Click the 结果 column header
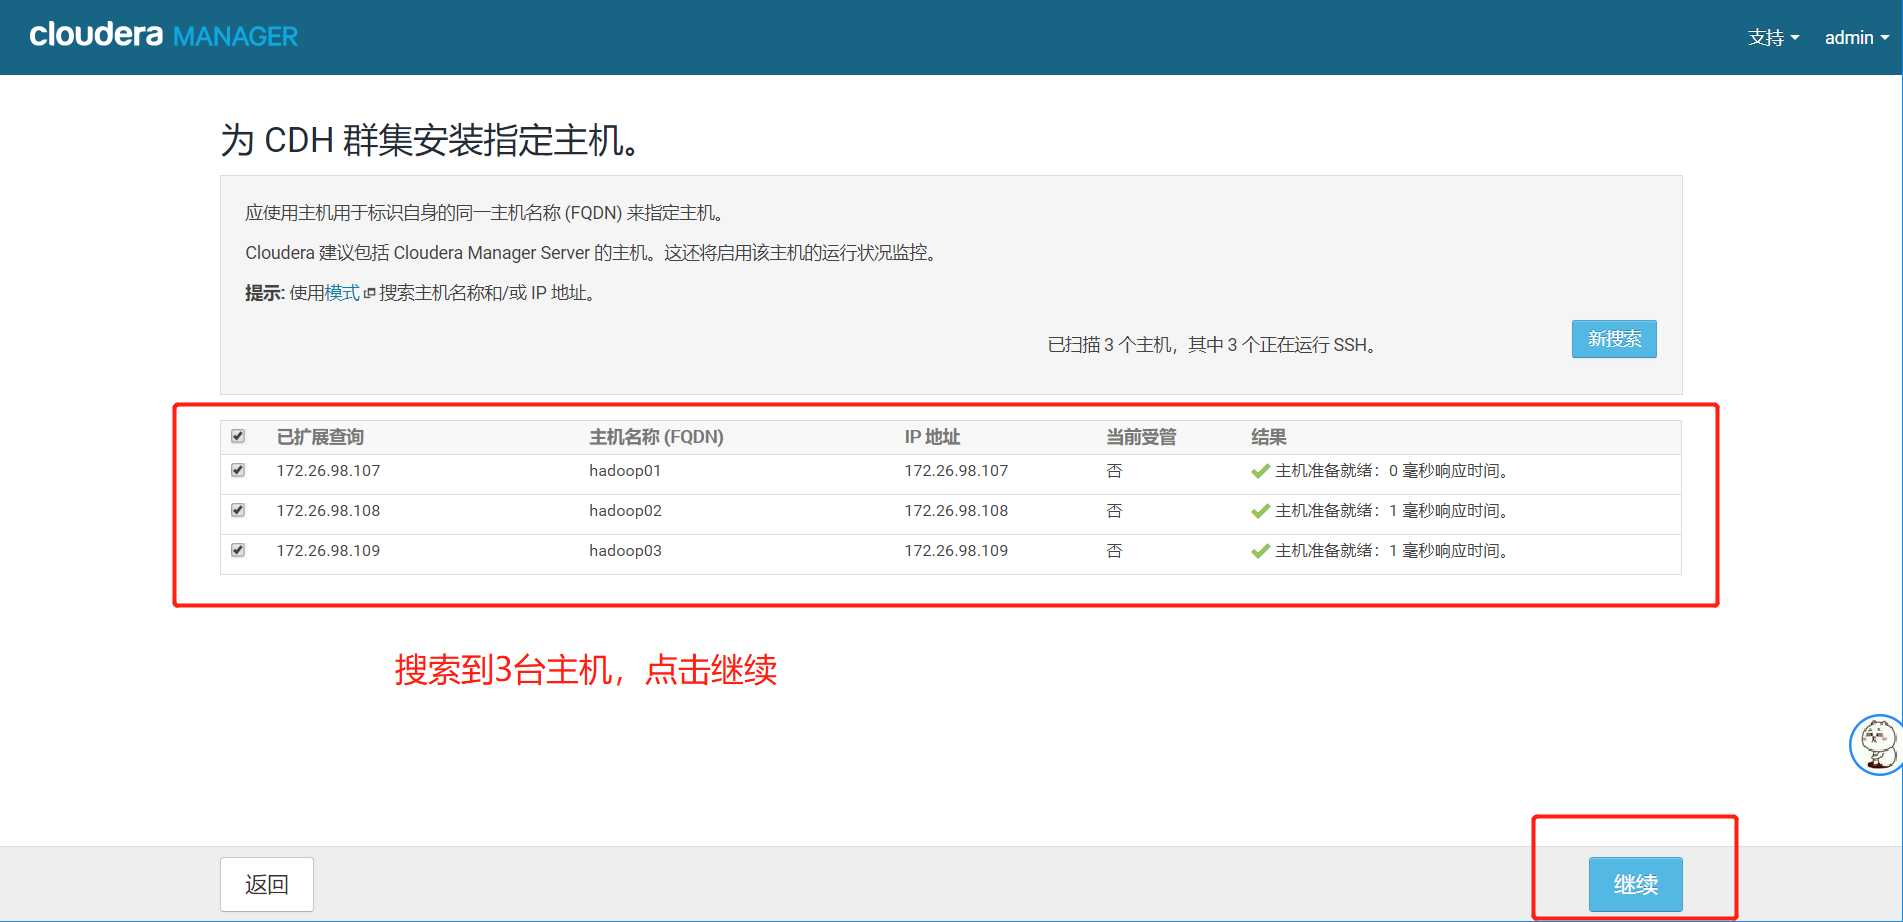 [1269, 437]
